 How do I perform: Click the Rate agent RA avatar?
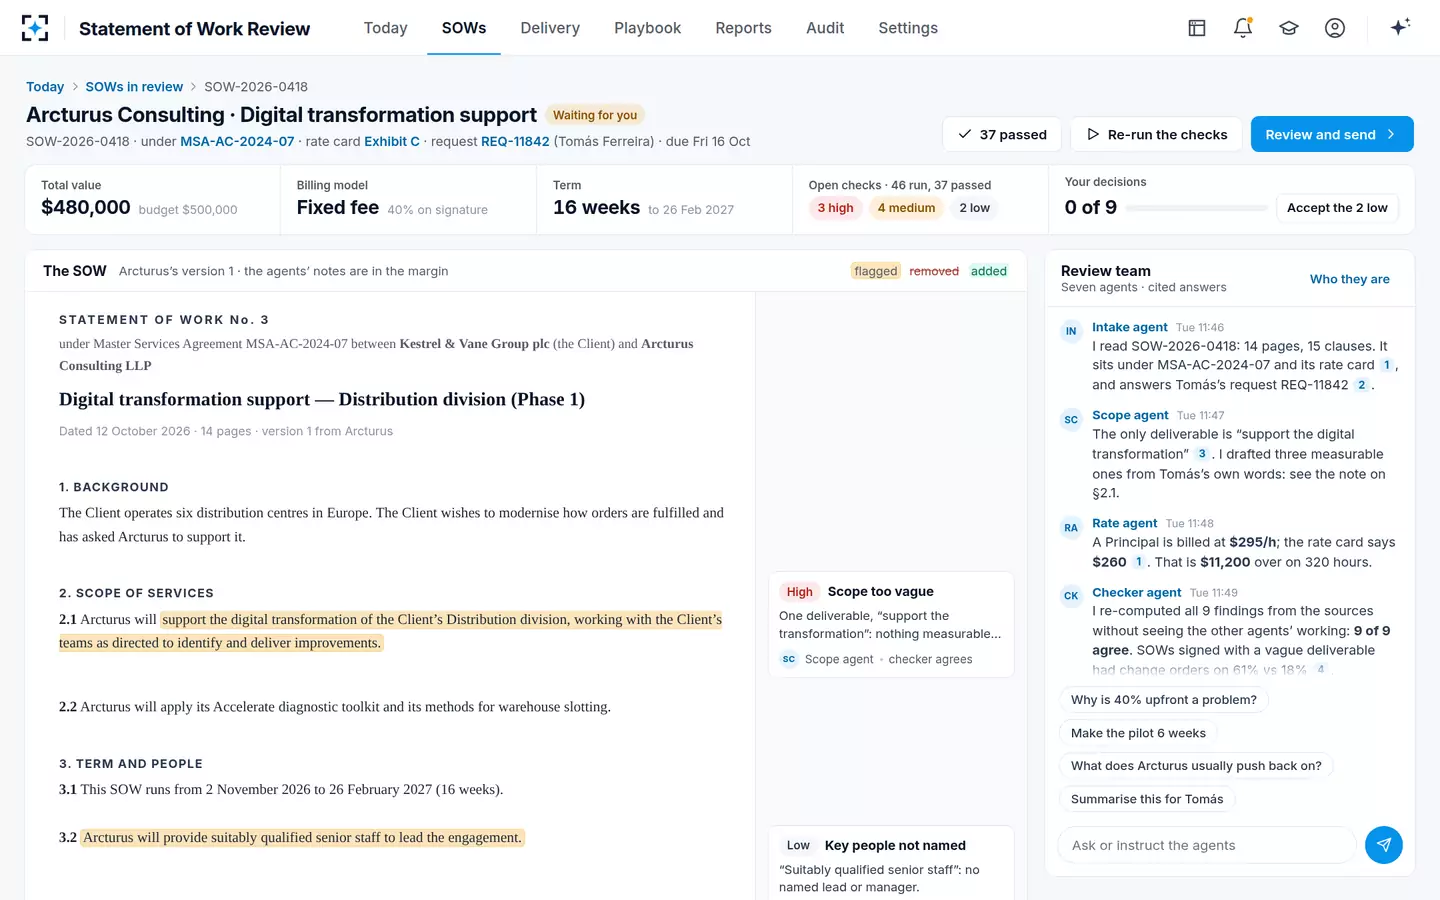click(x=1071, y=528)
